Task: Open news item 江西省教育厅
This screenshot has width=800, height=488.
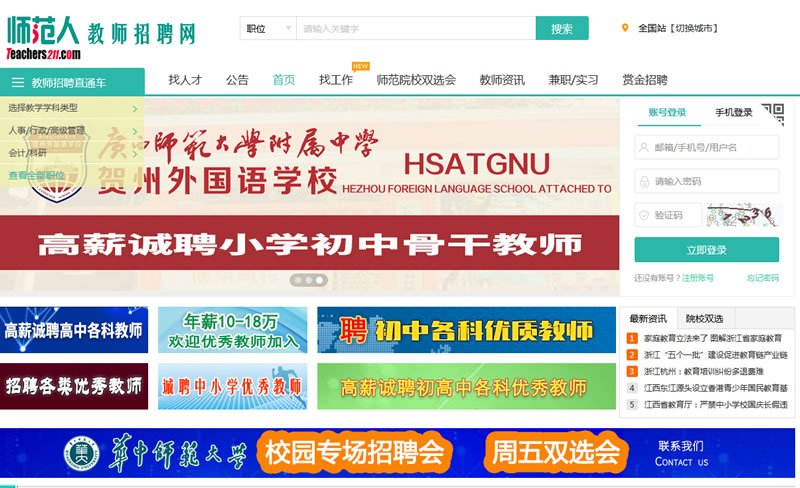Action: pyautogui.click(x=715, y=405)
